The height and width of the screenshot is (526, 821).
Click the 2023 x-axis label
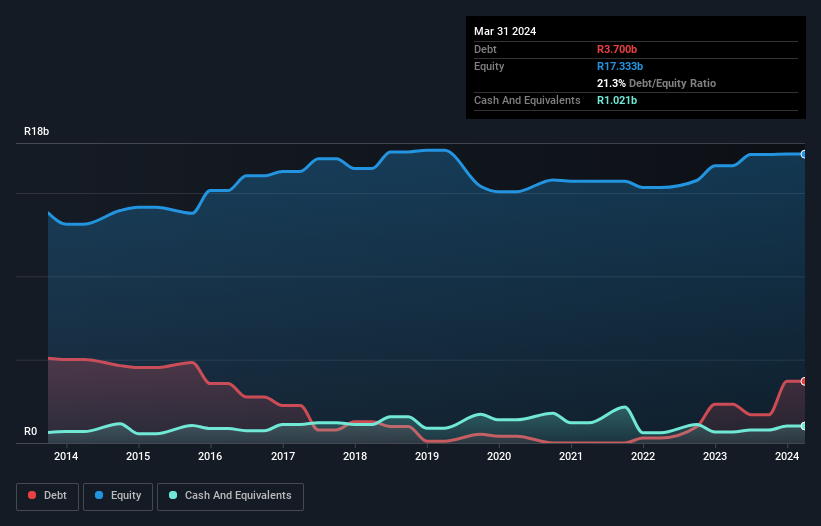pos(715,456)
